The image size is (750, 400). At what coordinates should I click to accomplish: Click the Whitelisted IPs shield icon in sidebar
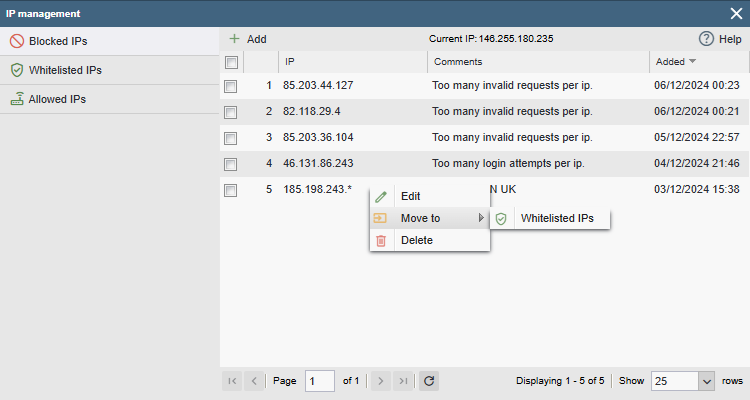[16, 70]
